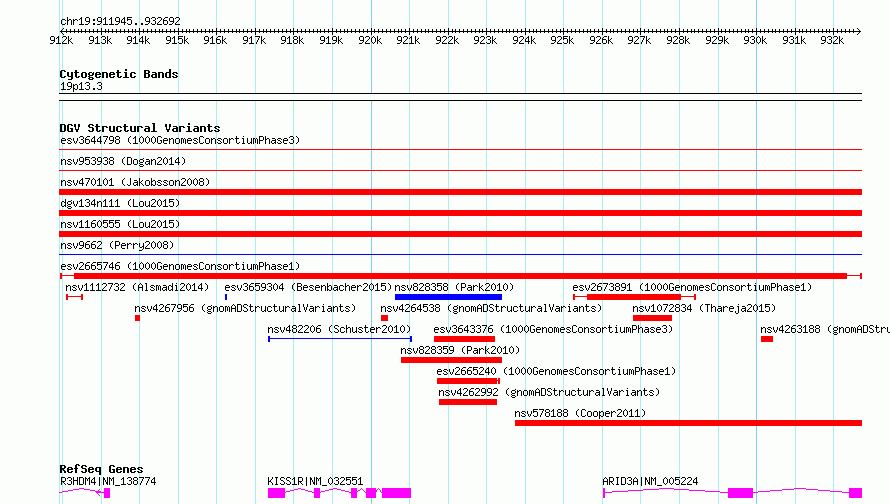This screenshot has width=890, height=504.
Task: Select nsv4264538 gnomAD variant label
Action: tap(490, 308)
